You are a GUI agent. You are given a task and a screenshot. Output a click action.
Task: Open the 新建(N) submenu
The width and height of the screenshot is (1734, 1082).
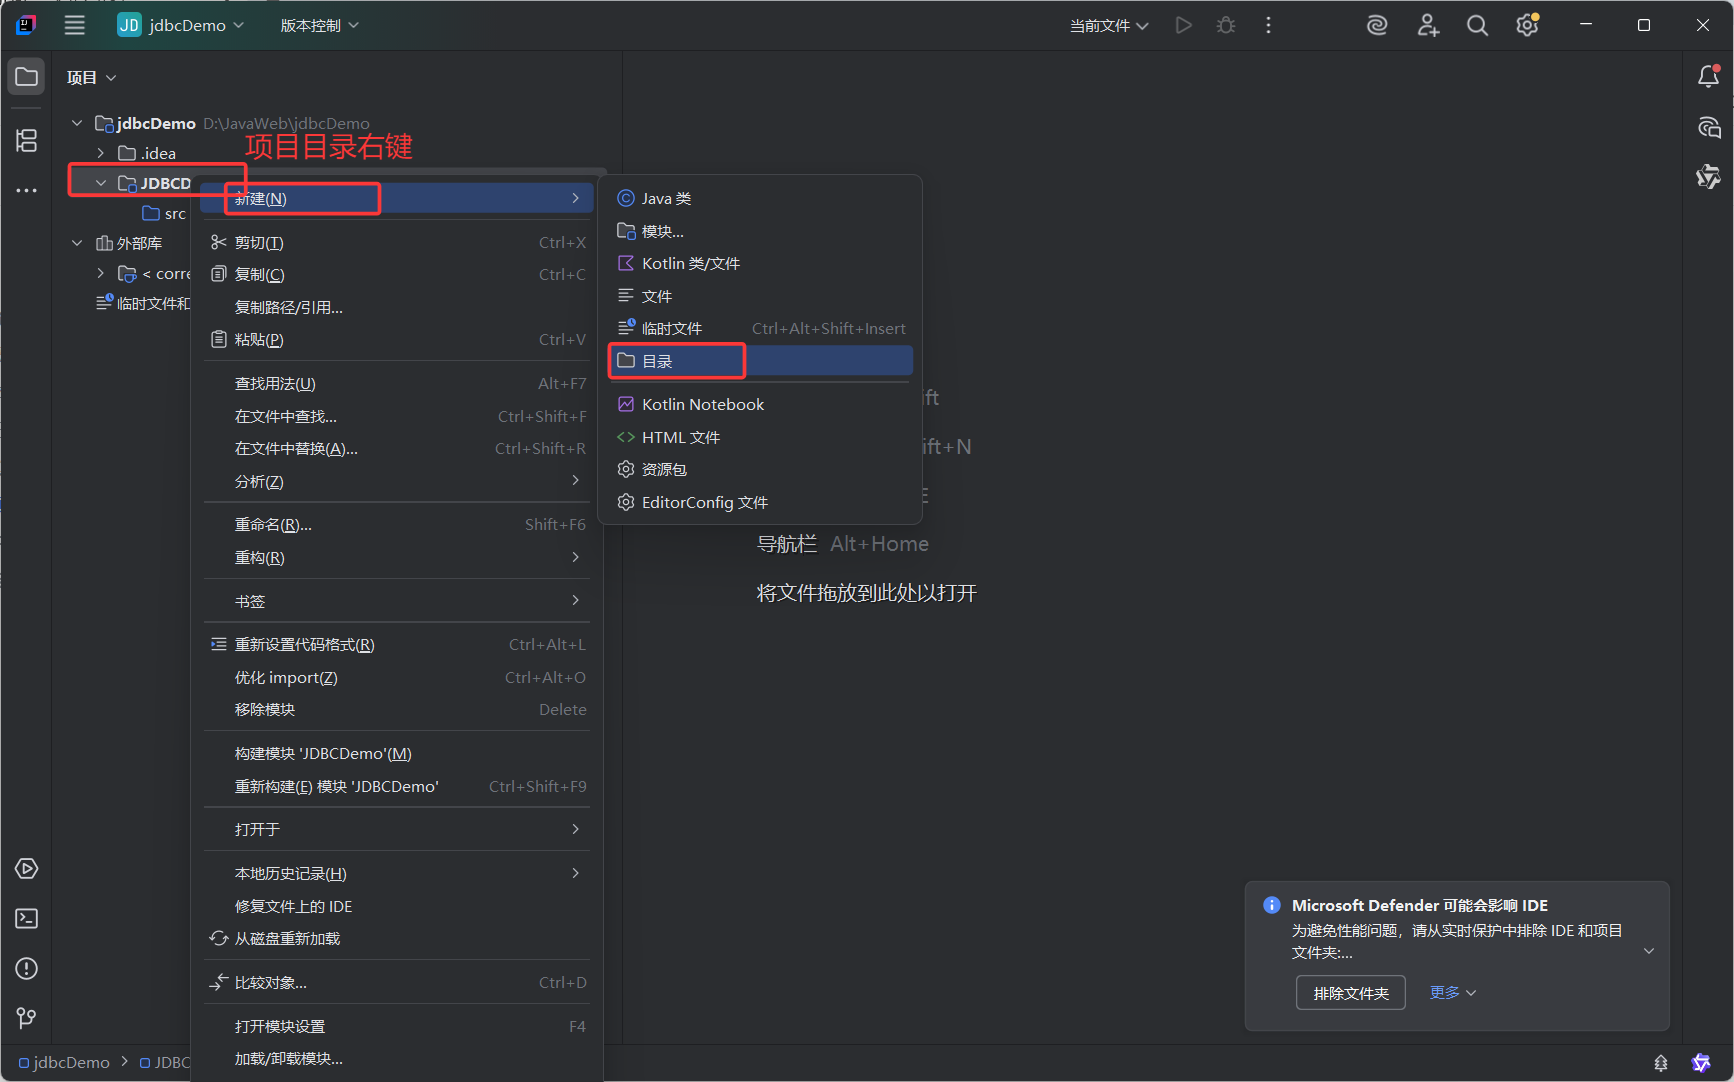396,198
